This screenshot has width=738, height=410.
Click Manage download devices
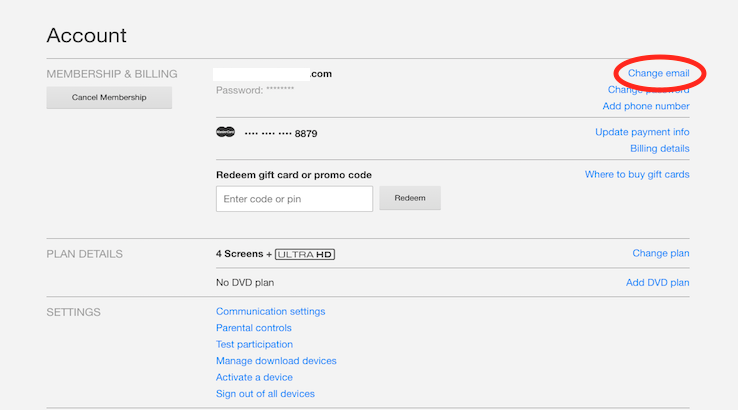click(276, 361)
